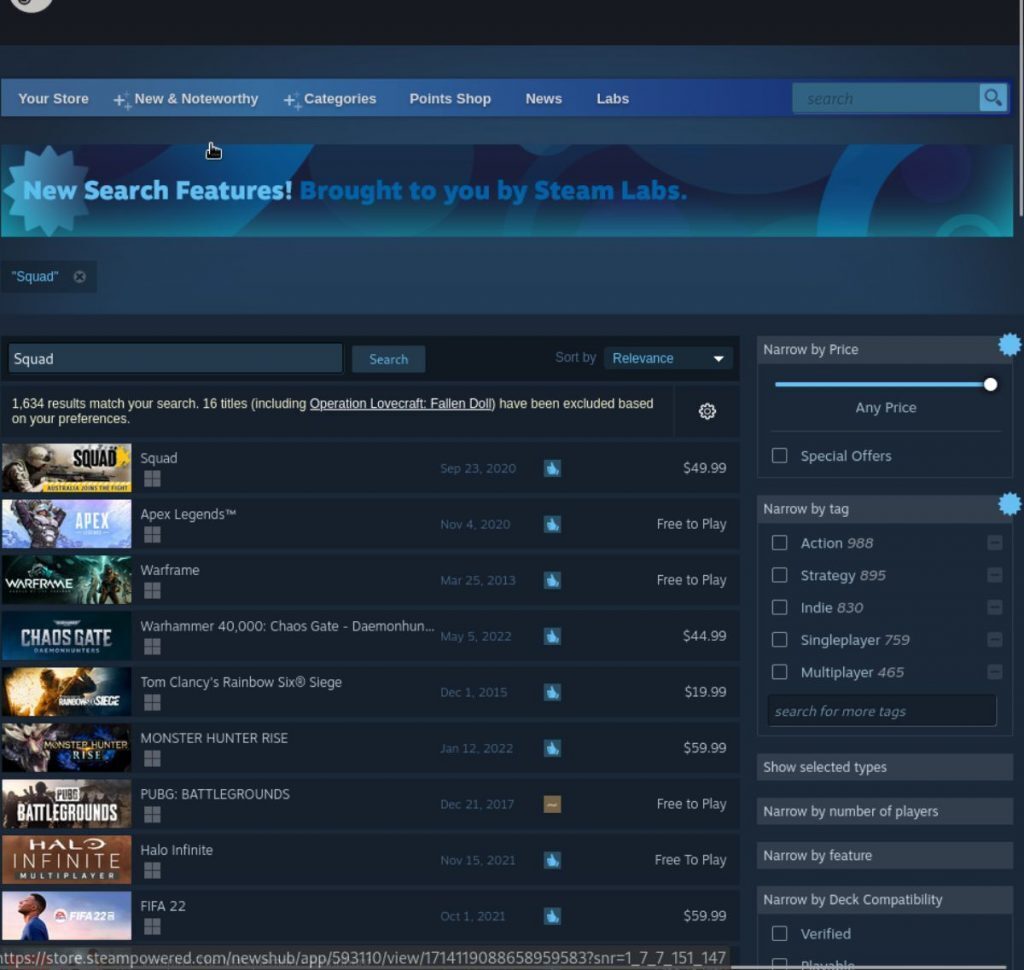Click the thumbs-up review icon on the Squad row
1024x970 pixels.
point(552,468)
